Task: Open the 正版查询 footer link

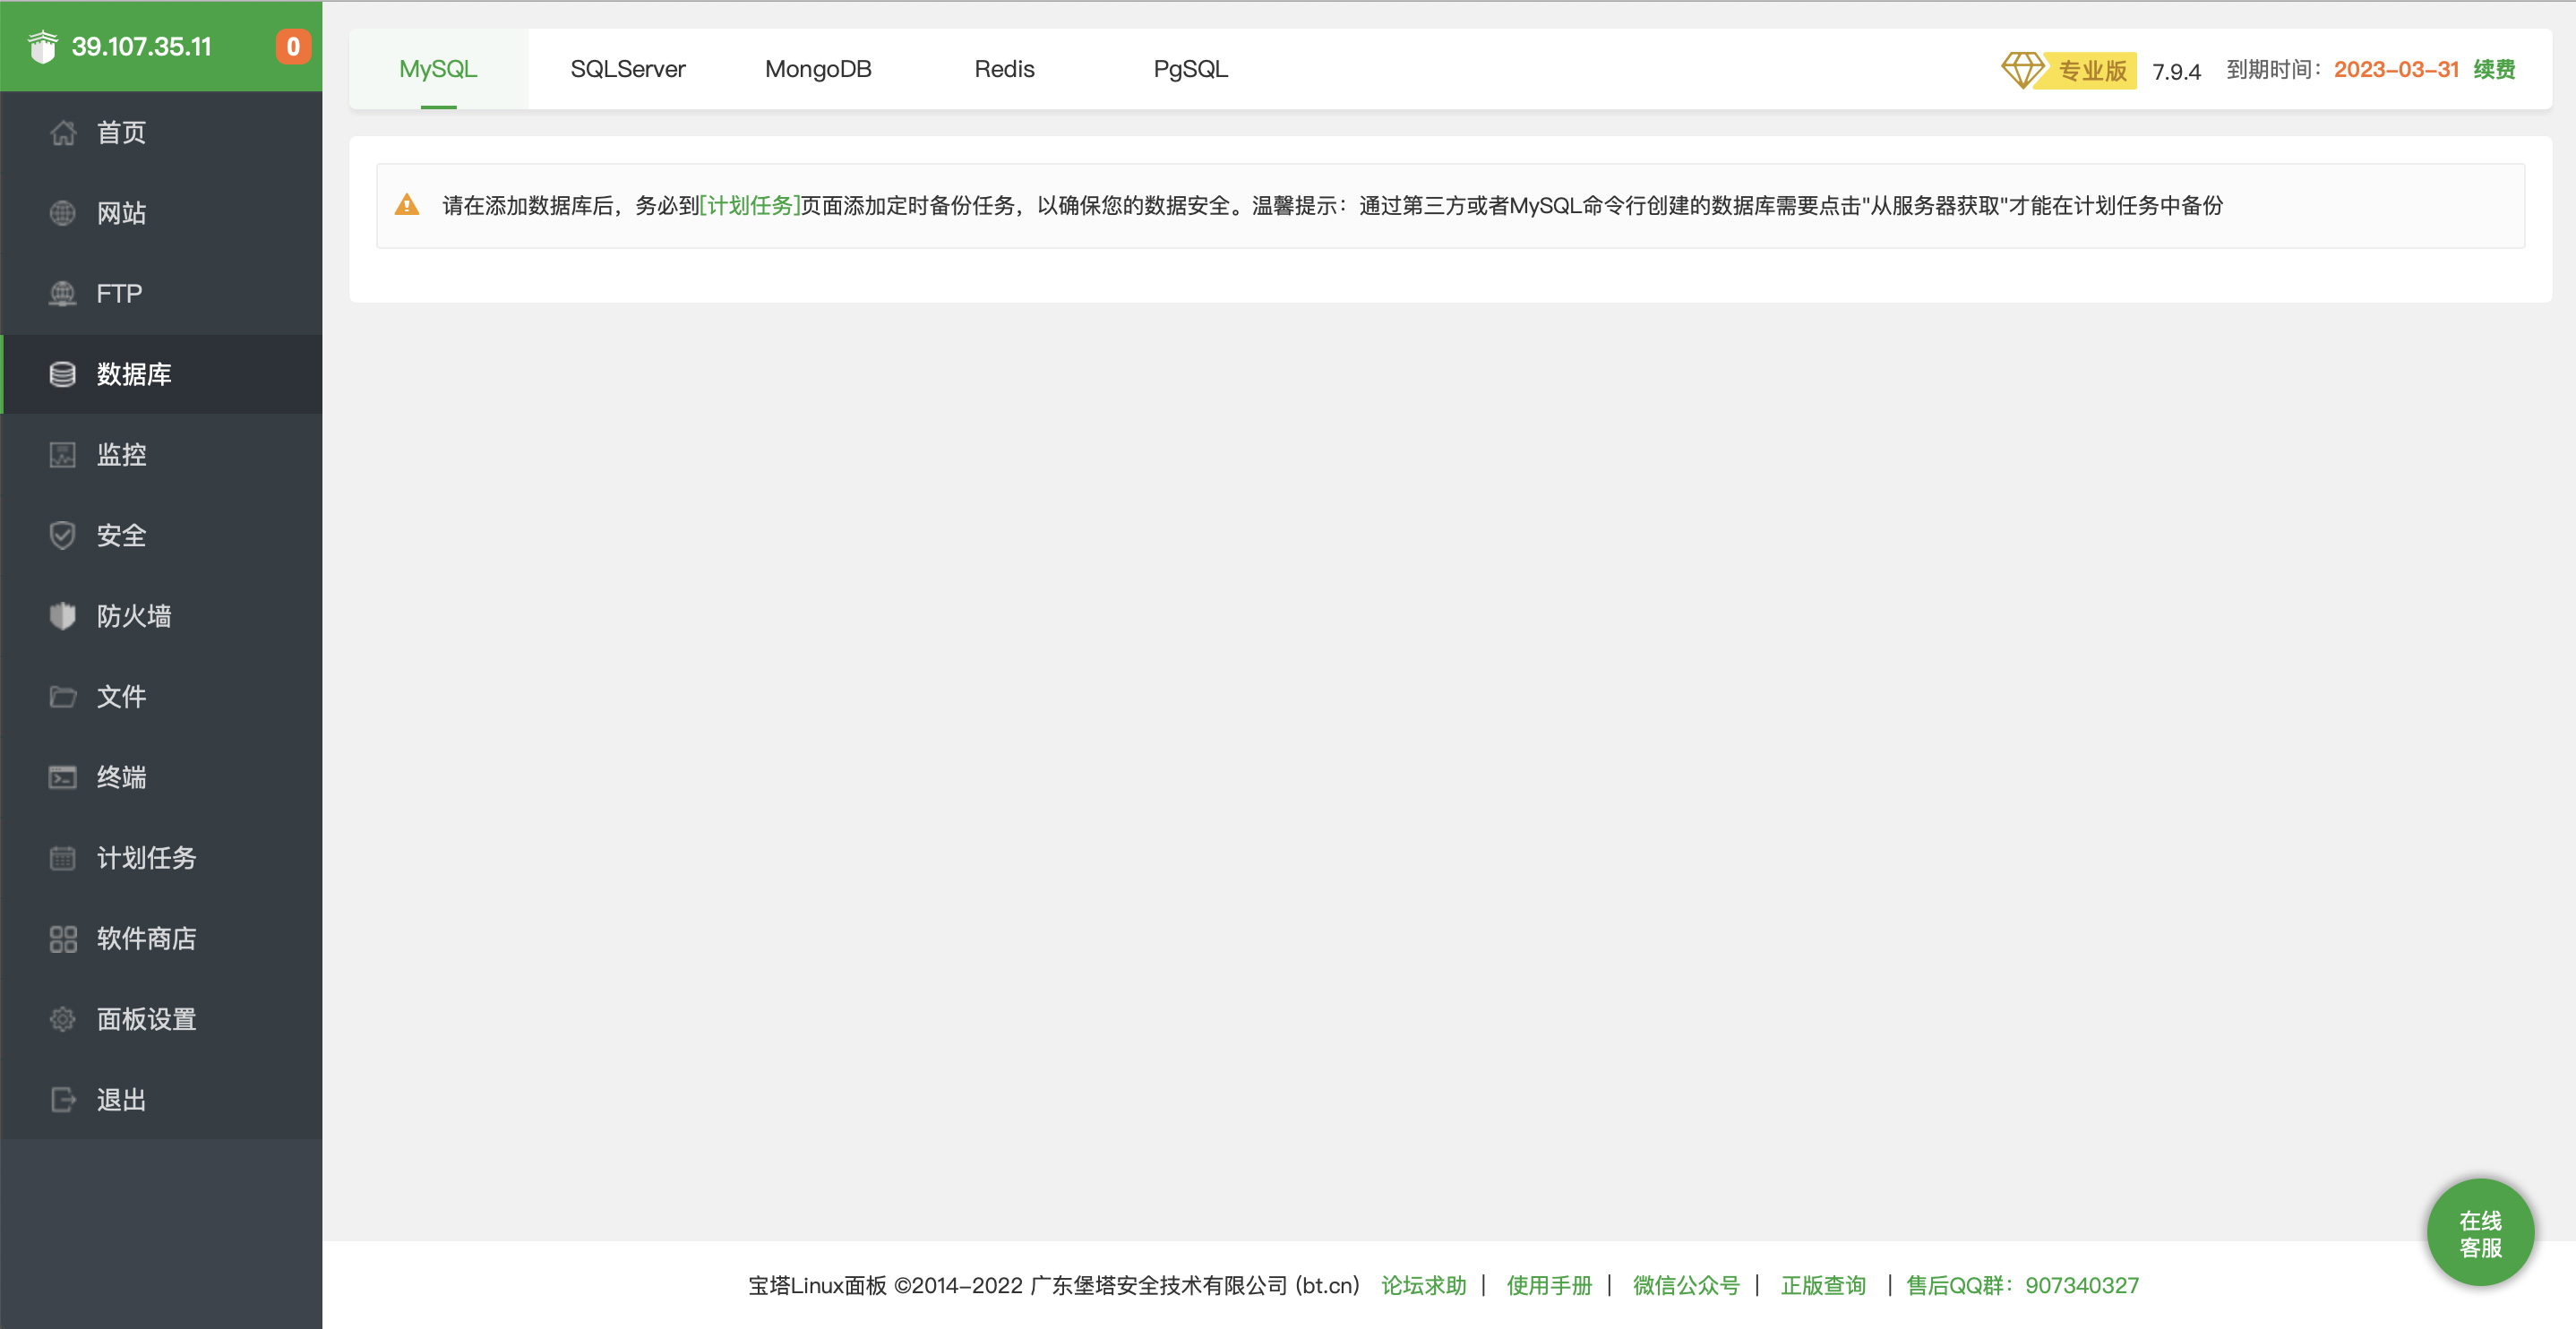Action: click(1823, 1285)
